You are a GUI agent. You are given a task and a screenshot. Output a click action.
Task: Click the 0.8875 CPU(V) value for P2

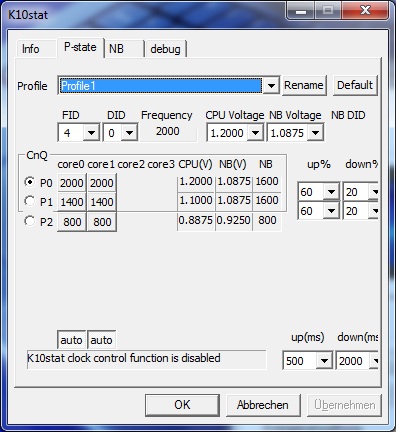click(196, 220)
